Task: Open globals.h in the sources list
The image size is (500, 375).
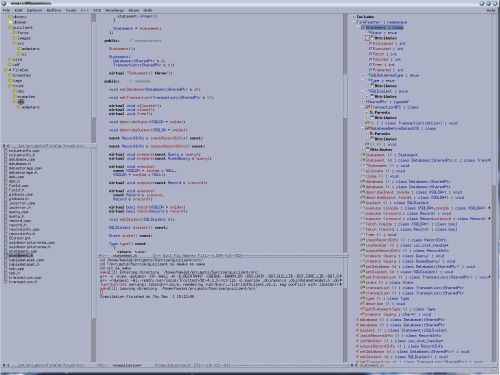Action: [18, 199]
